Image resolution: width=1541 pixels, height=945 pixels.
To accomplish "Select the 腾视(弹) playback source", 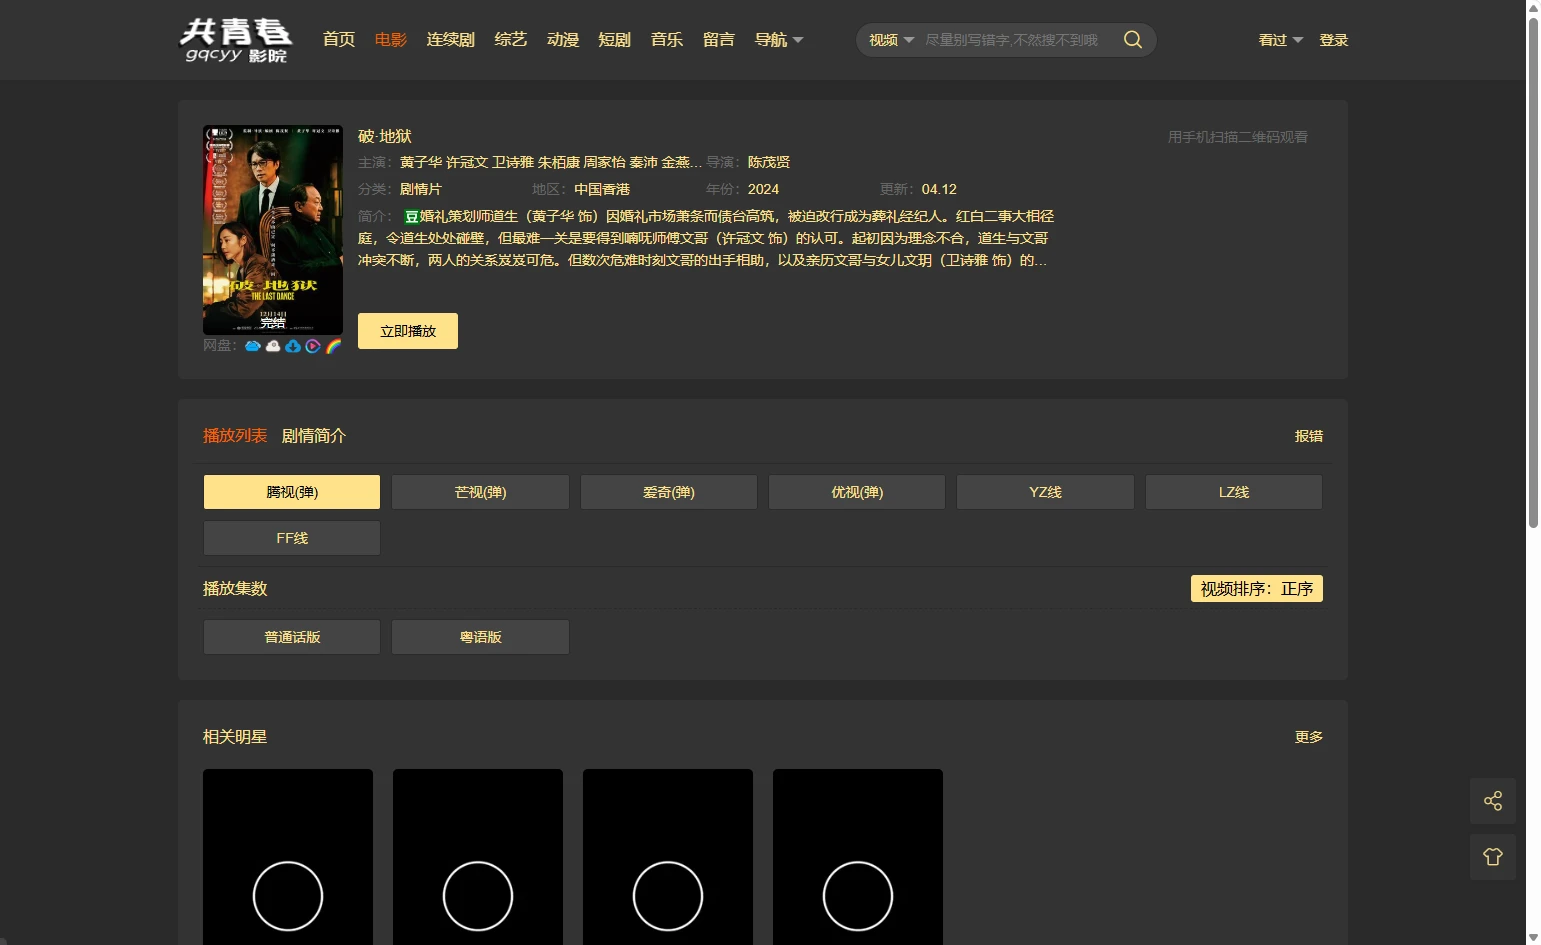I will click(x=292, y=492).
